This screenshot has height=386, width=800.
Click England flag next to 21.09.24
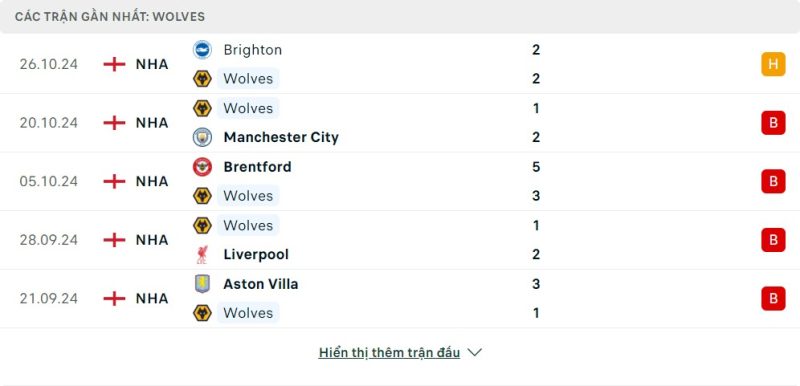coord(114,298)
